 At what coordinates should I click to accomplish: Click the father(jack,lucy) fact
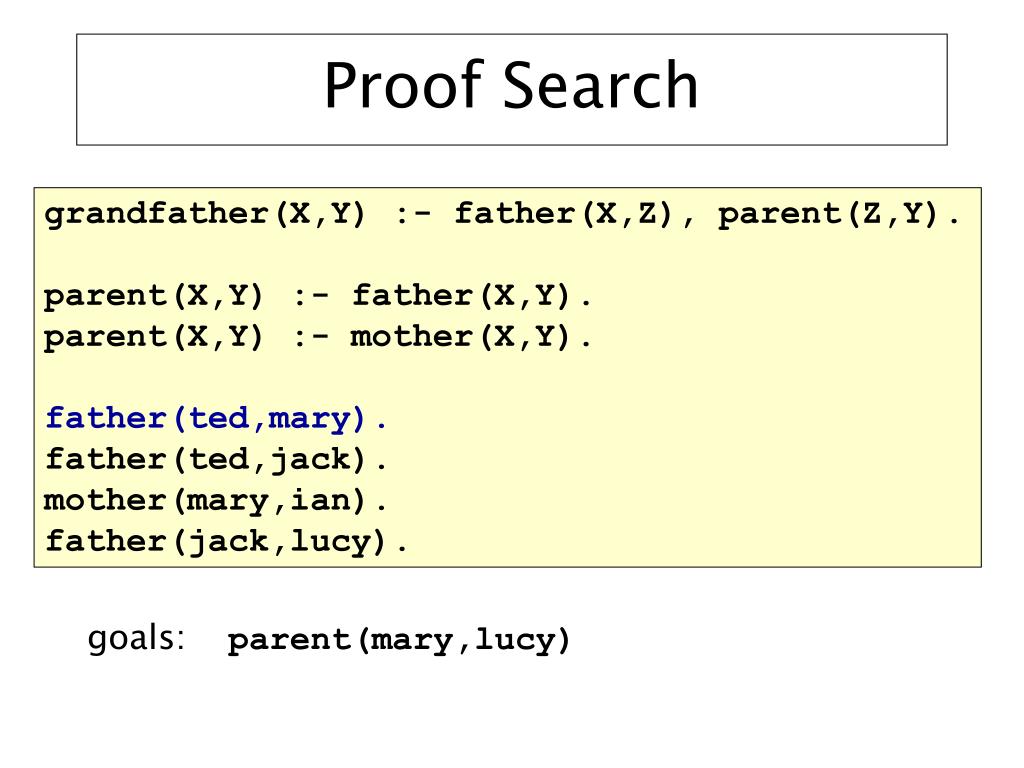pyautogui.click(x=226, y=542)
